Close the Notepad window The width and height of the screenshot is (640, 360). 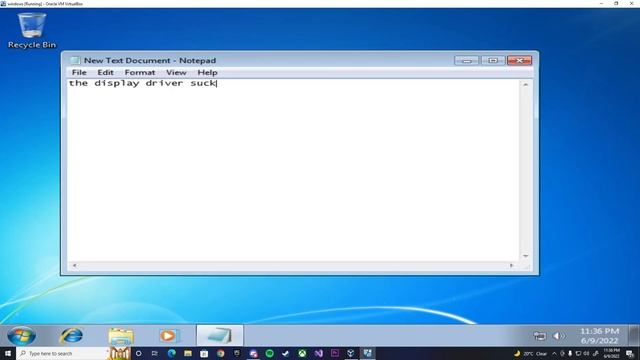coord(519,60)
